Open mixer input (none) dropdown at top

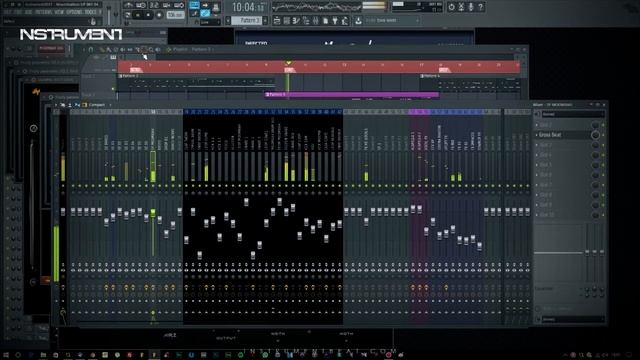572,114
